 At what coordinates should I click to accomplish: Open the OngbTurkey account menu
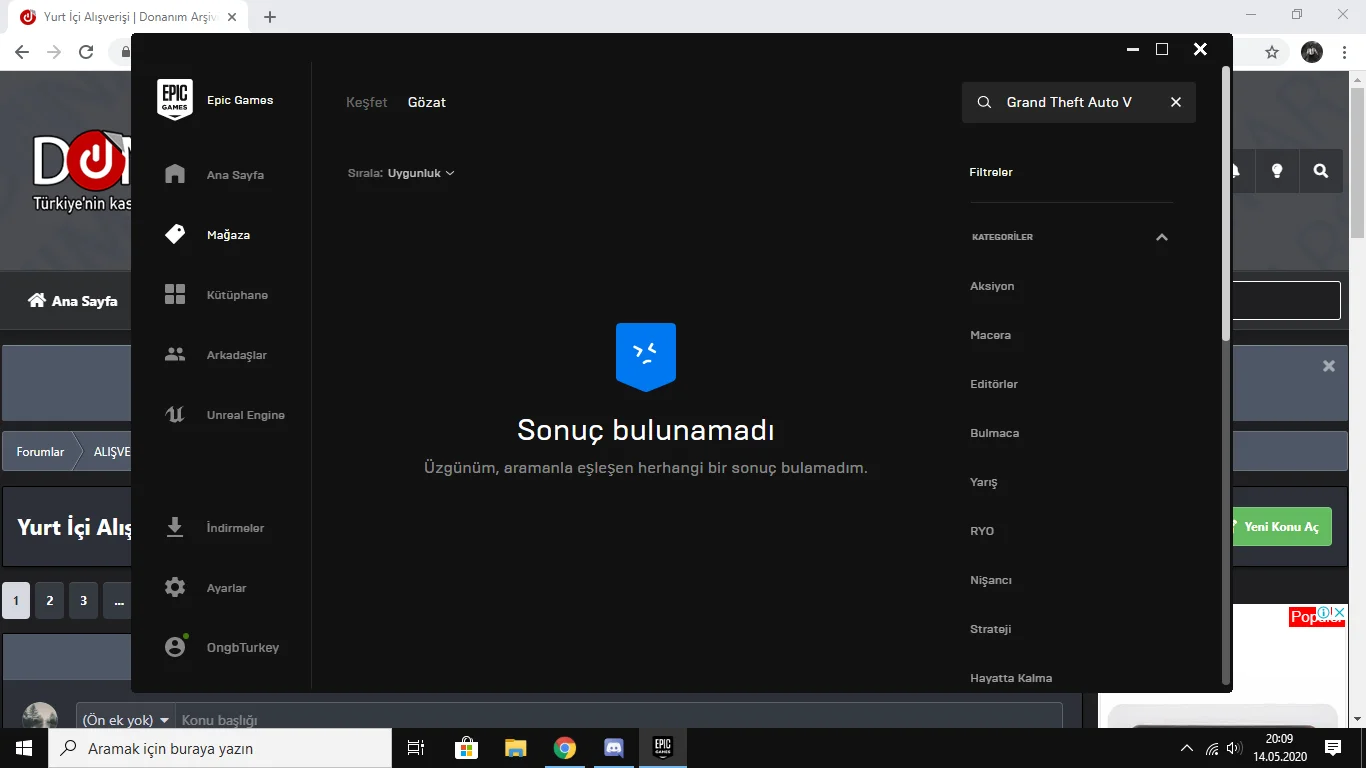pyautogui.click(x=233, y=647)
